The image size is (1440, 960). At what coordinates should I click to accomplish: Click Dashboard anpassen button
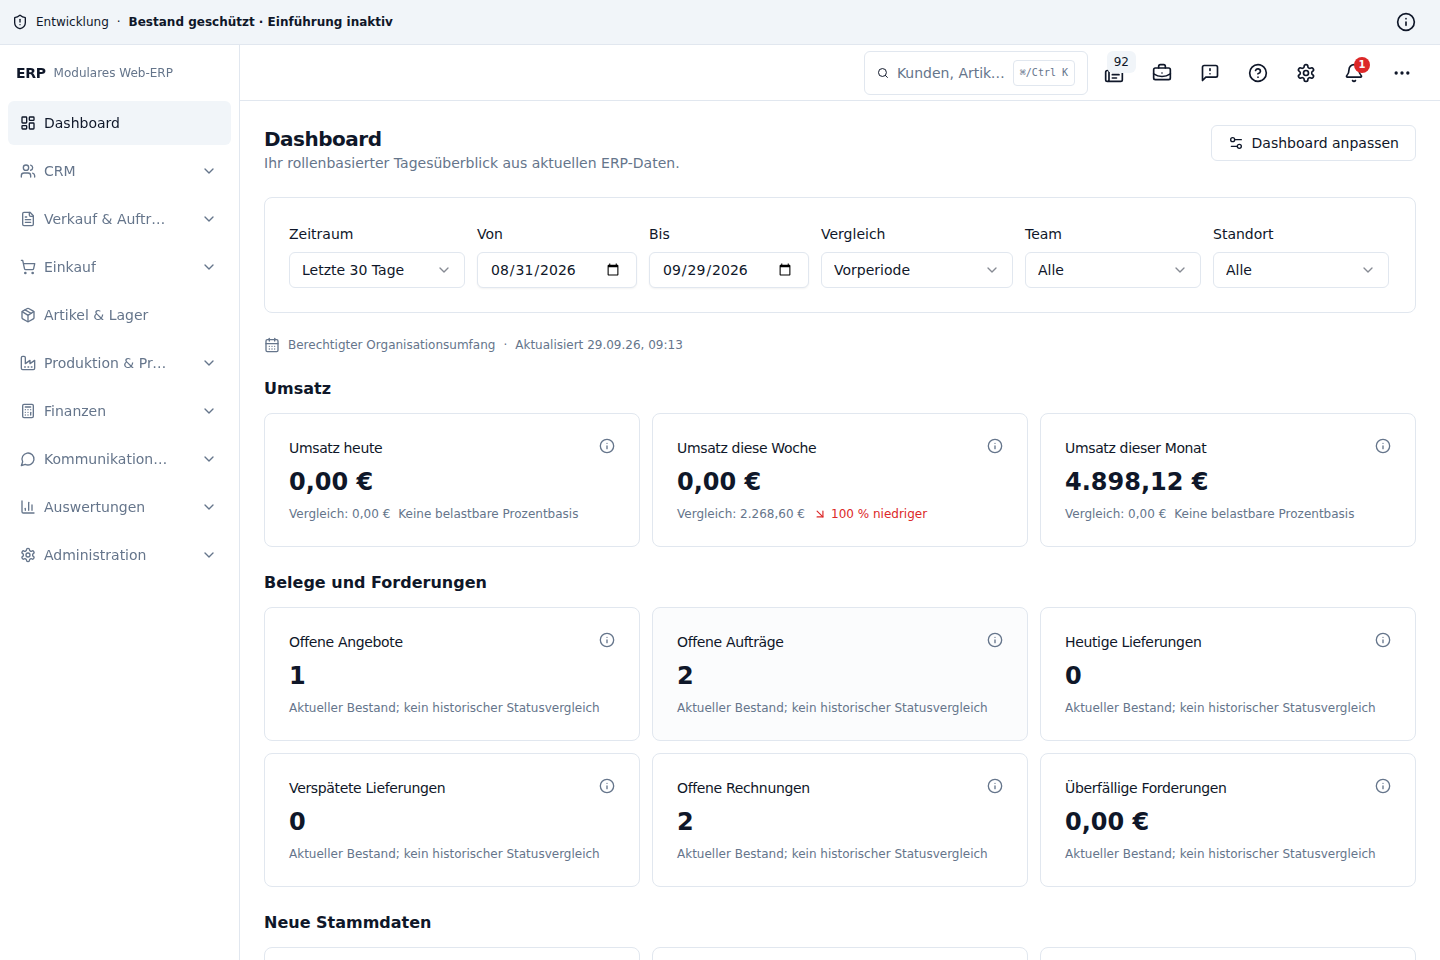click(x=1313, y=143)
